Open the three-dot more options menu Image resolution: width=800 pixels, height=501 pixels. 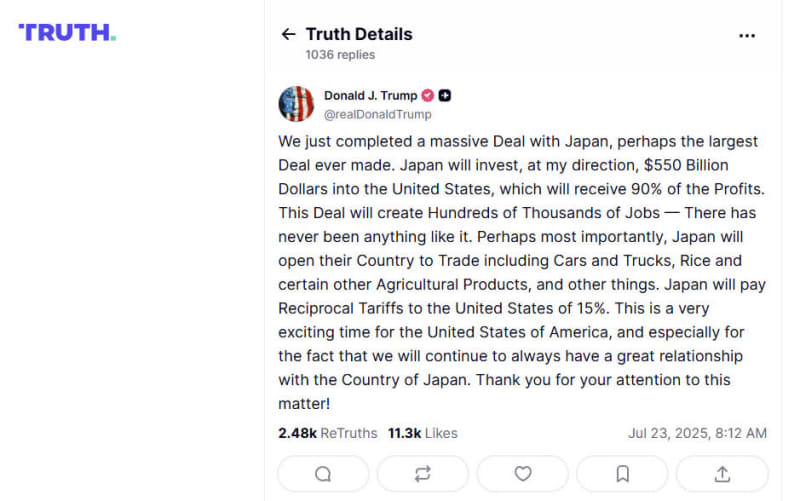(x=747, y=35)
